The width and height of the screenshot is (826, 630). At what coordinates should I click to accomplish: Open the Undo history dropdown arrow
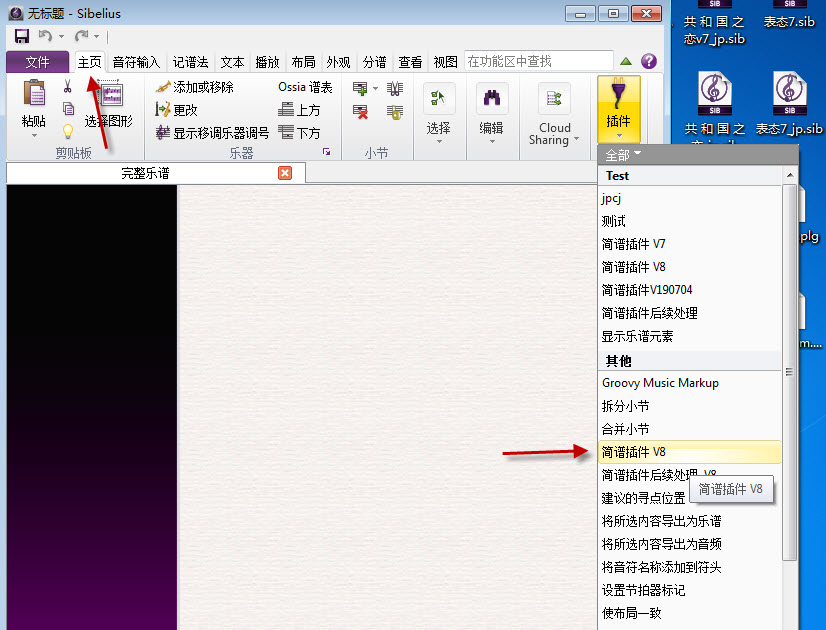tap(61, 37)
